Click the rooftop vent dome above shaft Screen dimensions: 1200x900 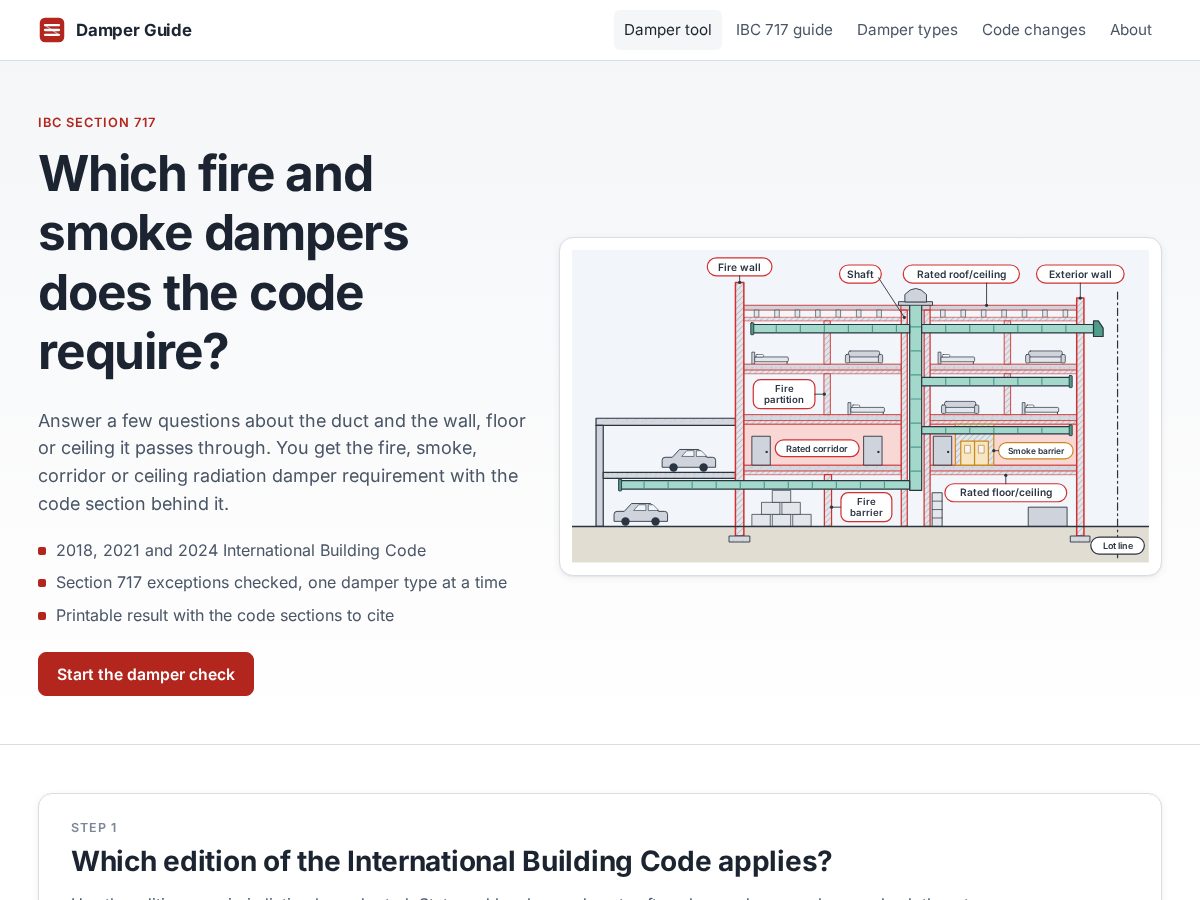915,297
